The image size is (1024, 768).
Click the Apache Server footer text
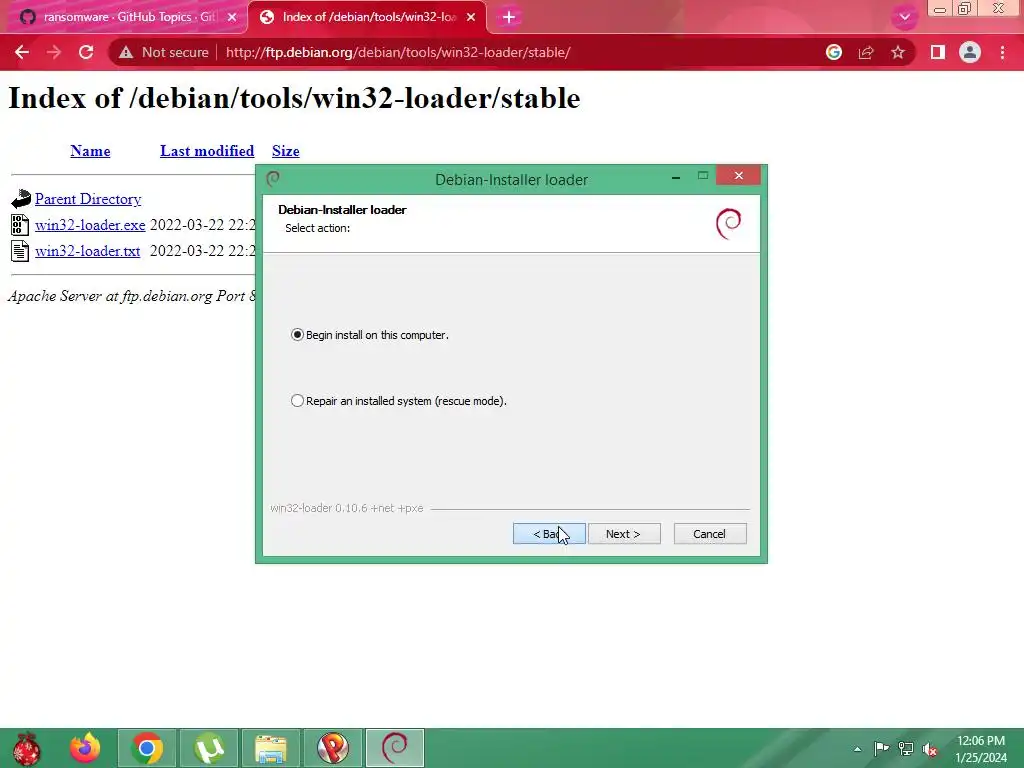131,296
